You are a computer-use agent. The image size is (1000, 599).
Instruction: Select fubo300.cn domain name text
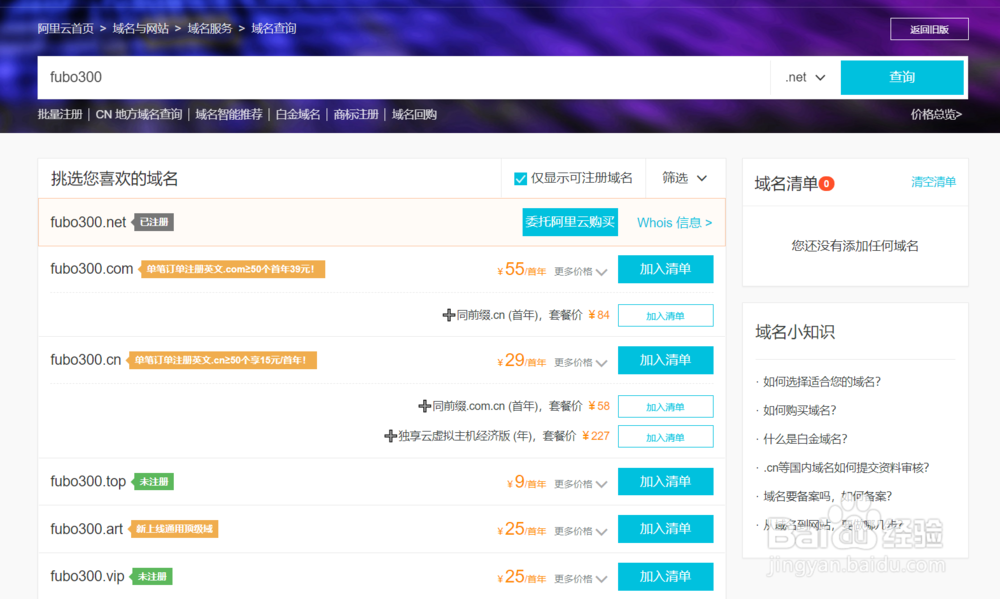tap(85, 360)
